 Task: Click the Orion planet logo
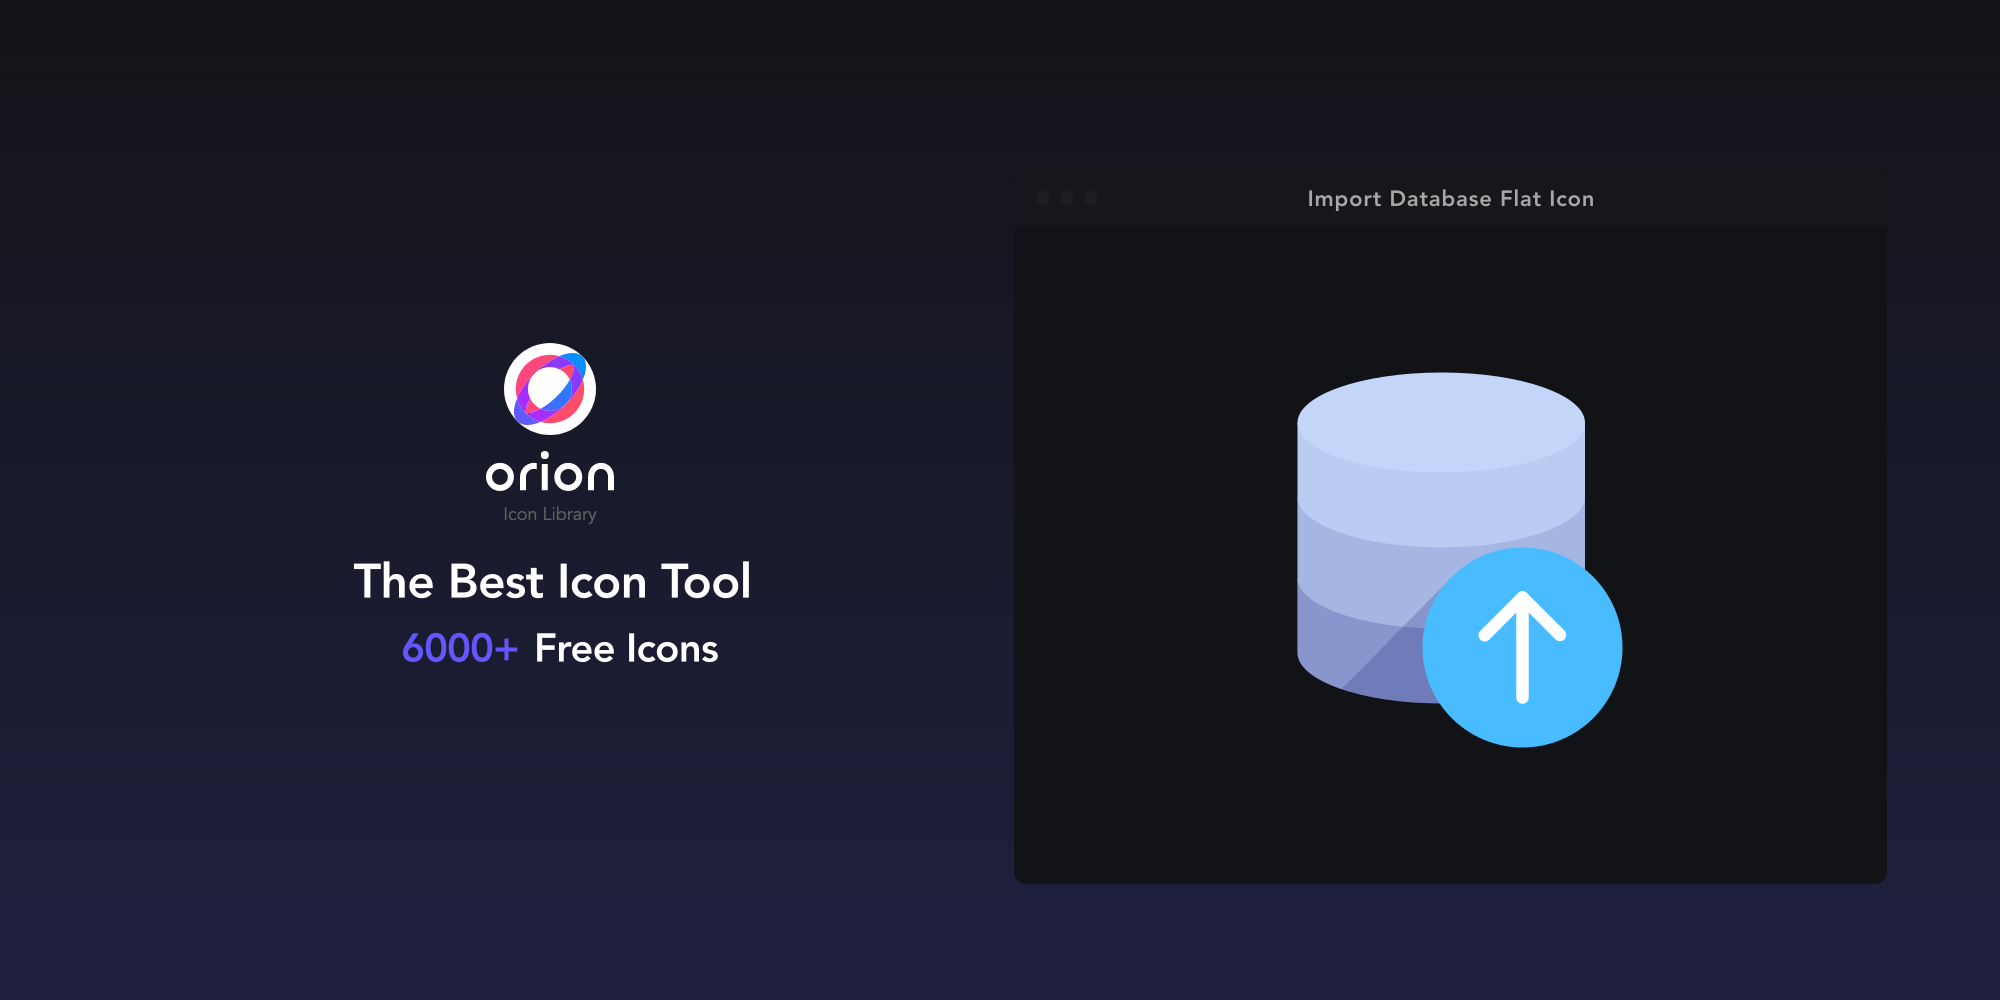550,389
